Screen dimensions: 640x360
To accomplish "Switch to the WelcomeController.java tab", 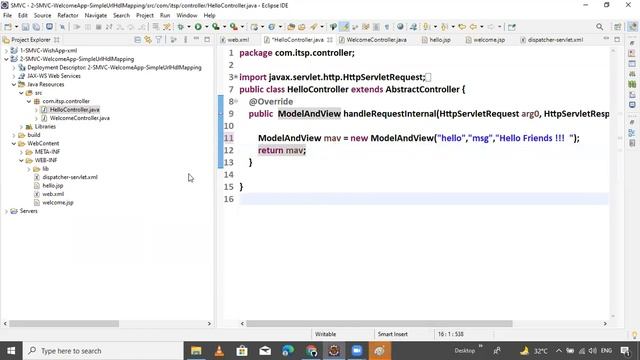I will coord(372,40).
